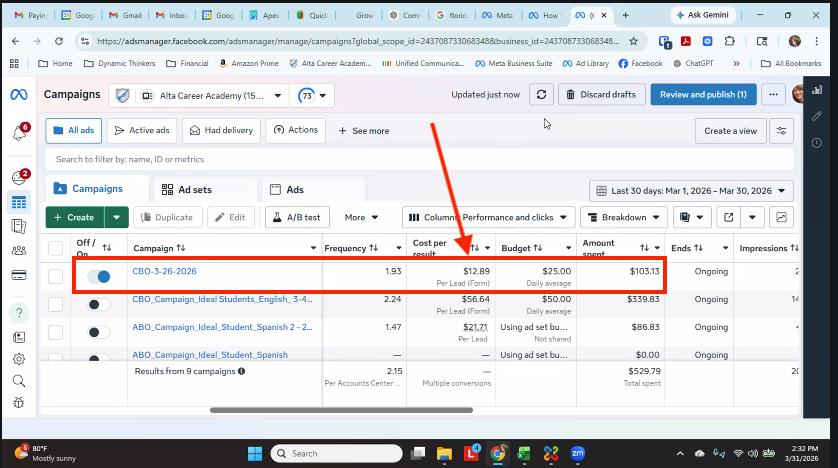Viewport: 838px width, 468px height.
Task: Click the bug report icon in the sidebar
Action: tap(19, 403)
